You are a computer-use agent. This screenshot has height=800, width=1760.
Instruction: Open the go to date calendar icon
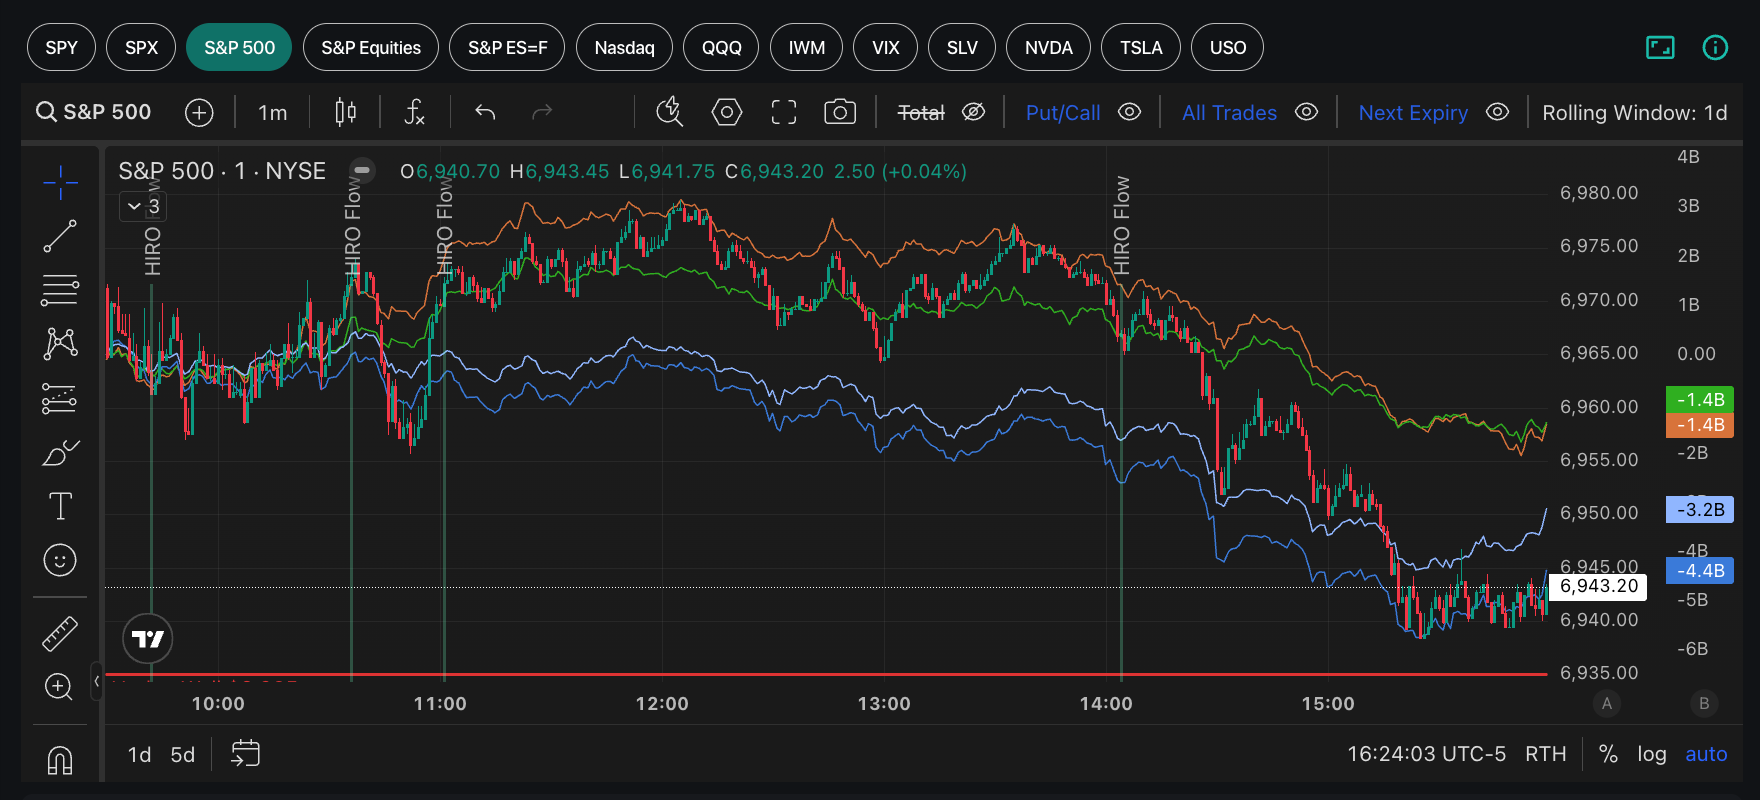245,753
